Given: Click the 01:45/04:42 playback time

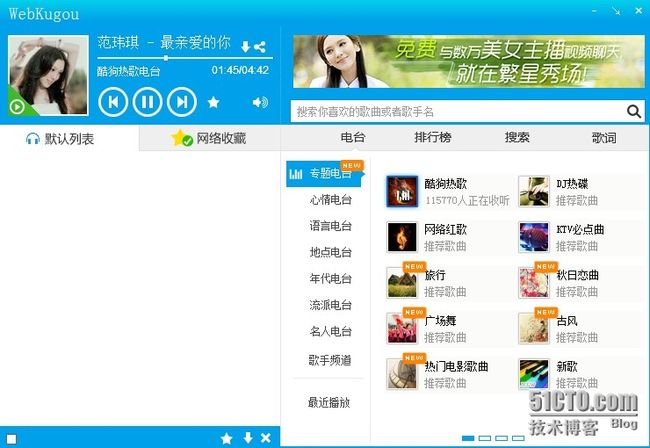Looking at the screenshot, I should pyautogui.click(x=240, y=70).
